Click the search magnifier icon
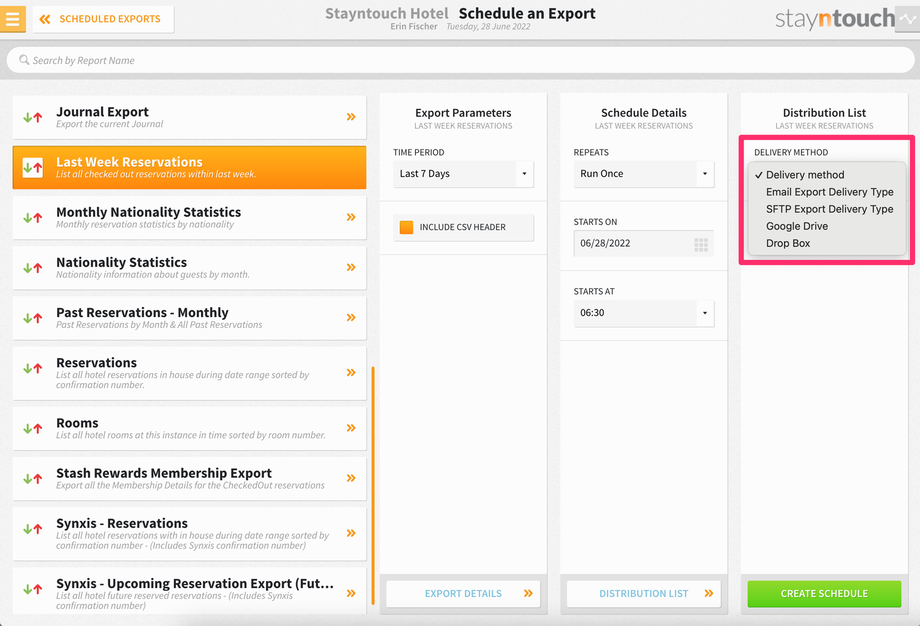Viewport: 920px width, 626px height. pos(24,60)
